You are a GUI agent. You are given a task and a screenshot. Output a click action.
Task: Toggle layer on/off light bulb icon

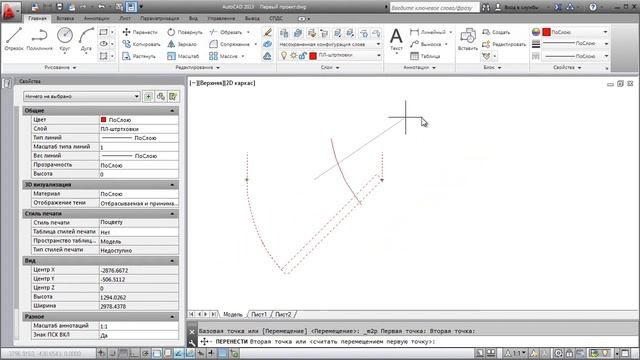[x=284, y=56]
